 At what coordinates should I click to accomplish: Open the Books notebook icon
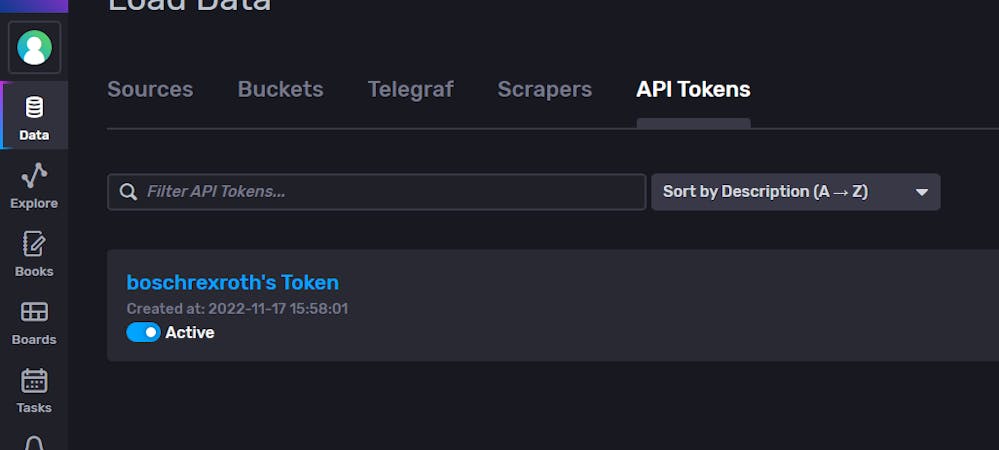click(x=34, y=243)
